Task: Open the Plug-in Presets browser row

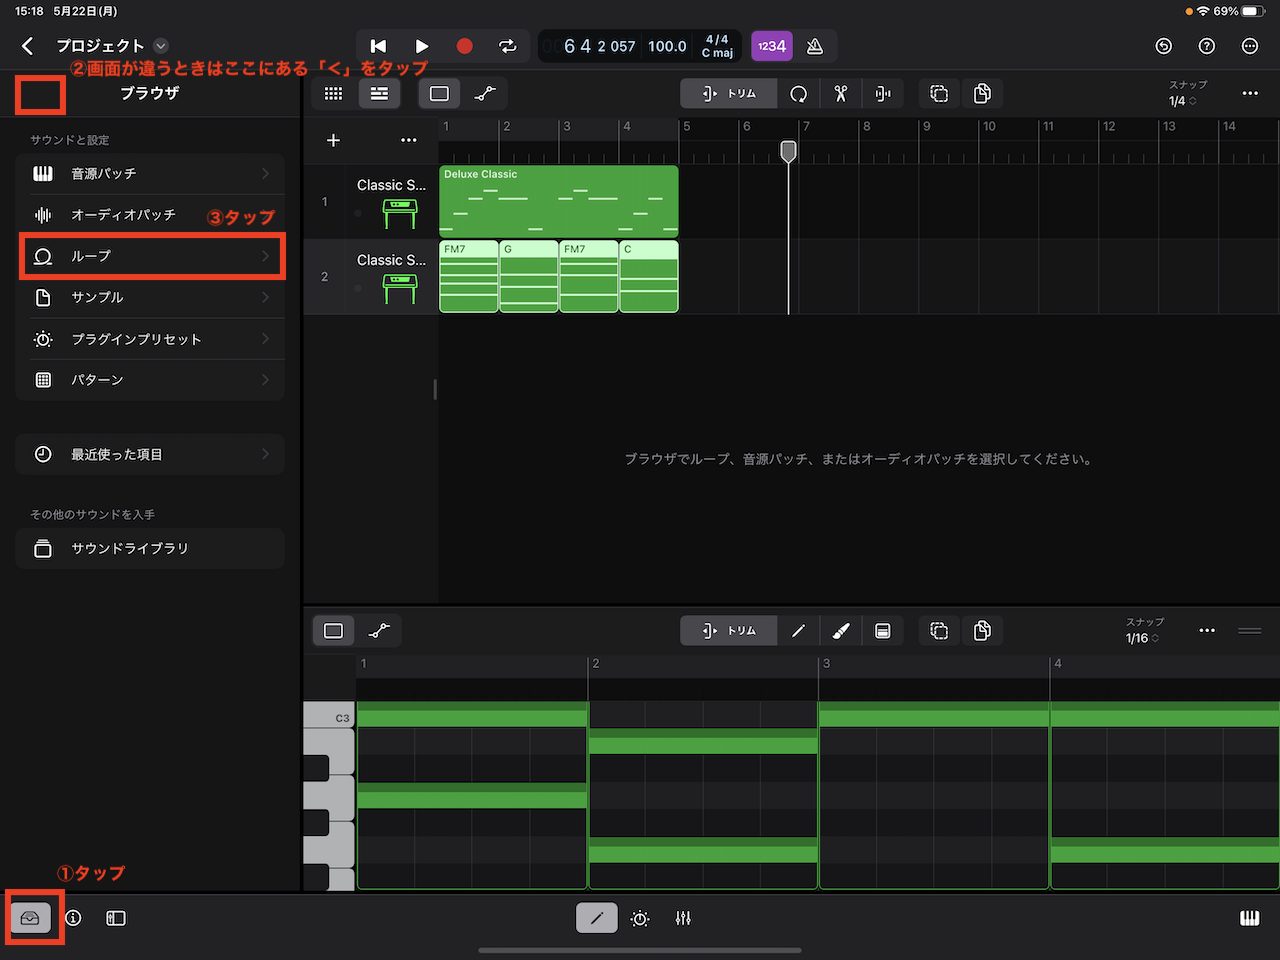Action: coord(151,339)
